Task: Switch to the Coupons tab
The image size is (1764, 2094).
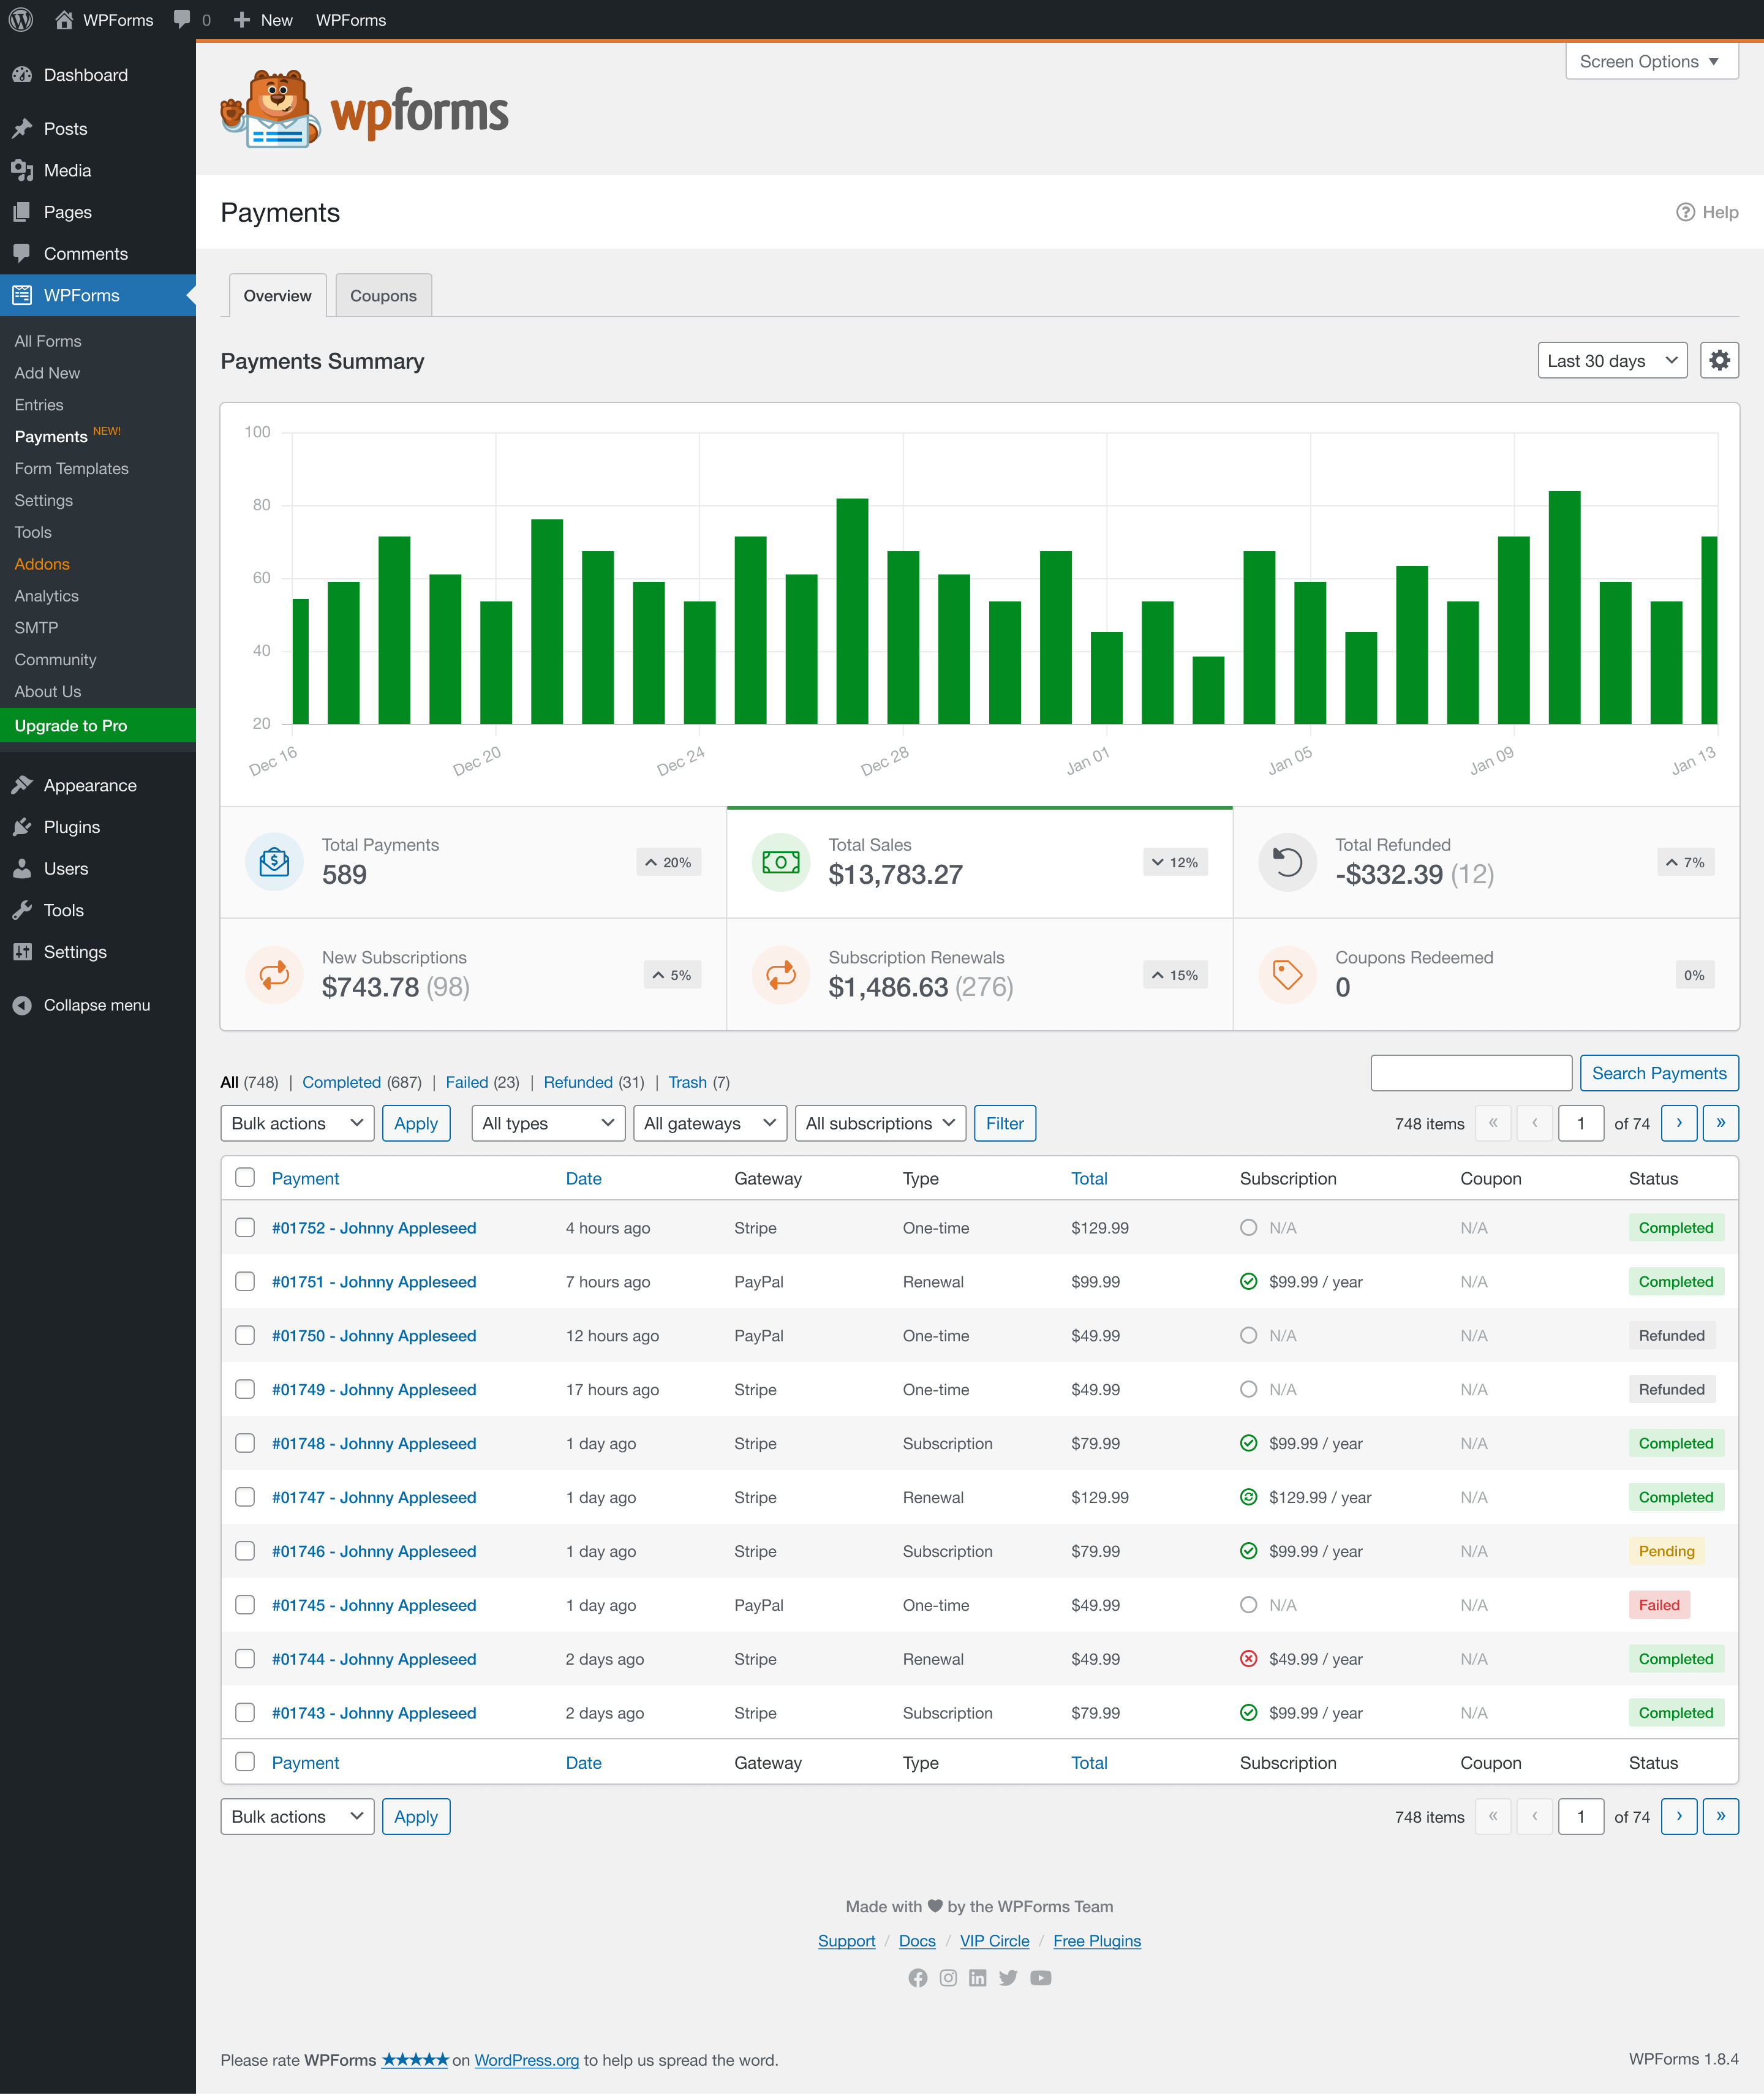Action: [x=383, y=295]
